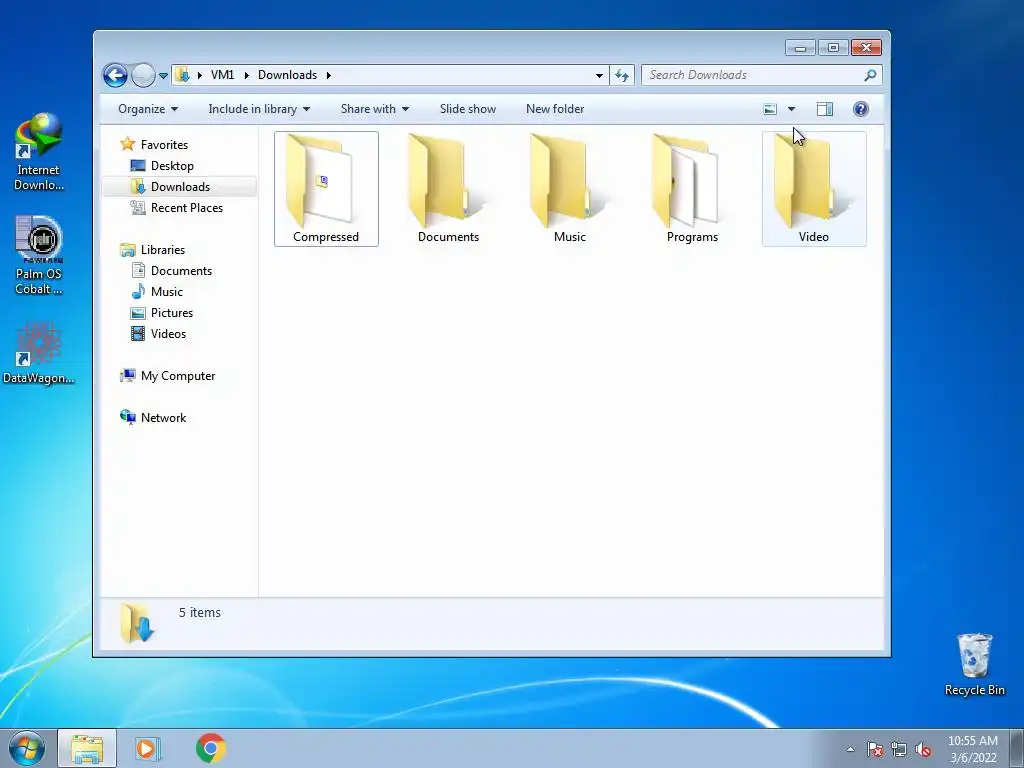Open the Action Center flag icon
1024x768 pixels.
(875, 749)
